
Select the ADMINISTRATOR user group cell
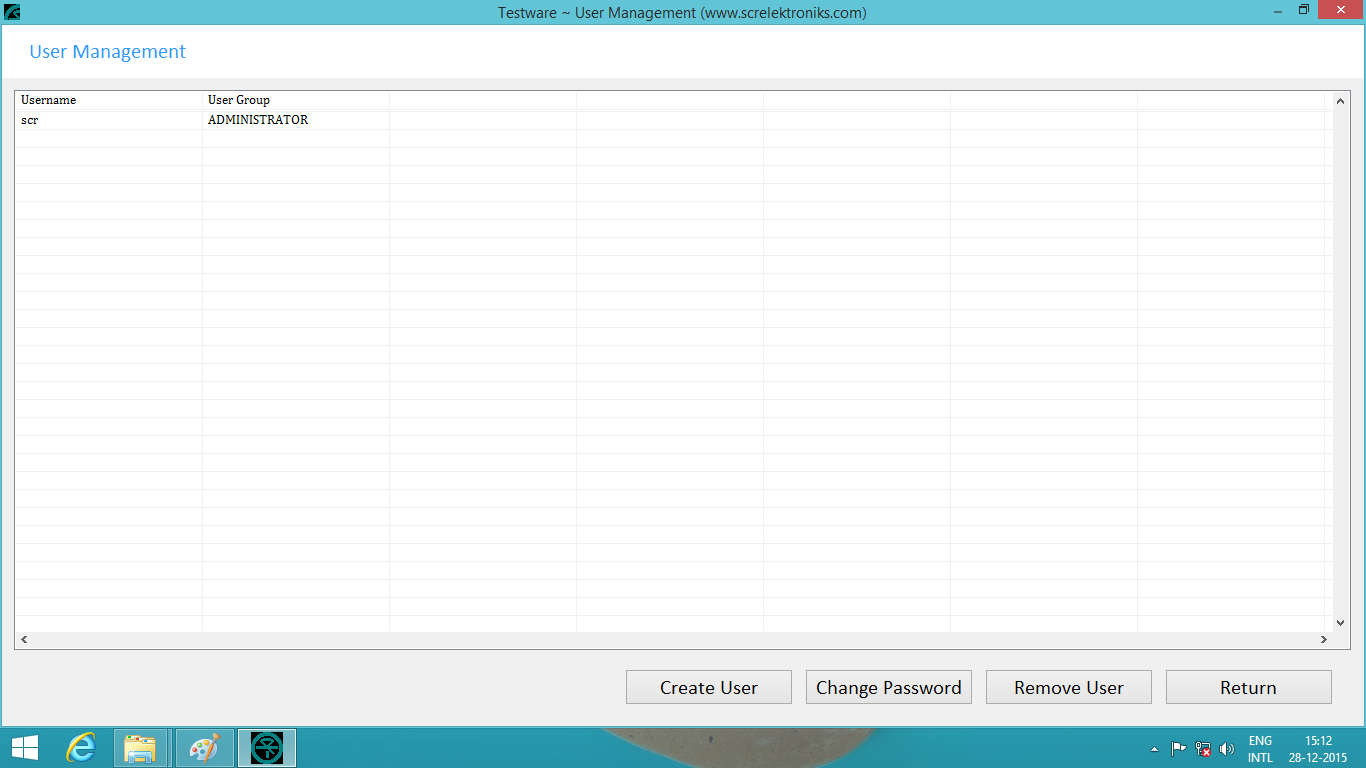pos(296,120)
